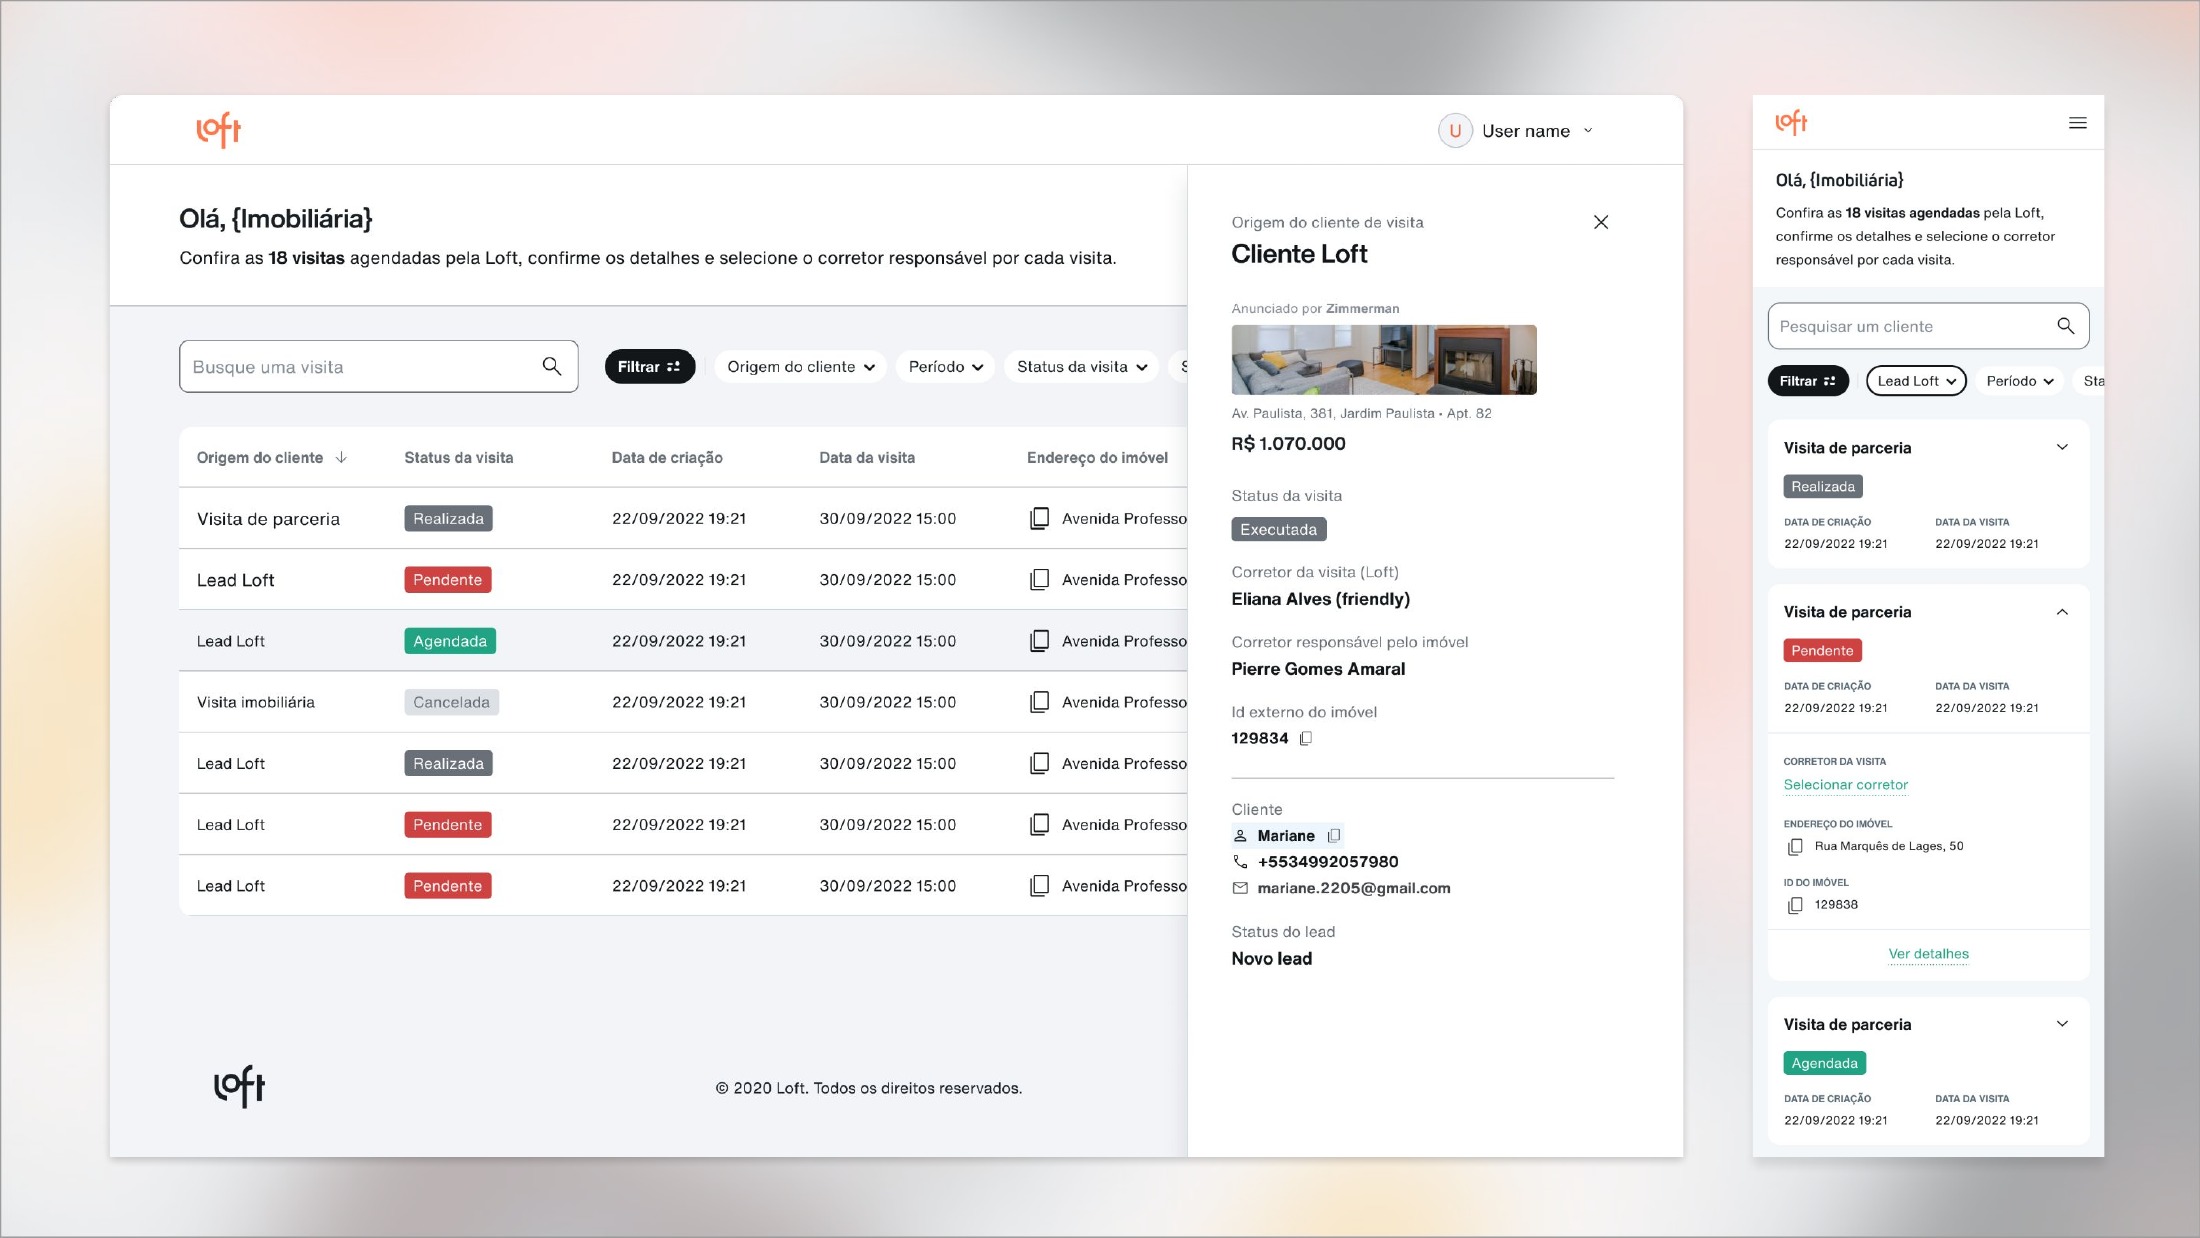Copy address in first Lead Loft Pendente row
This screenshot has height=1238, width=2200.
(x=1040, y=580)
